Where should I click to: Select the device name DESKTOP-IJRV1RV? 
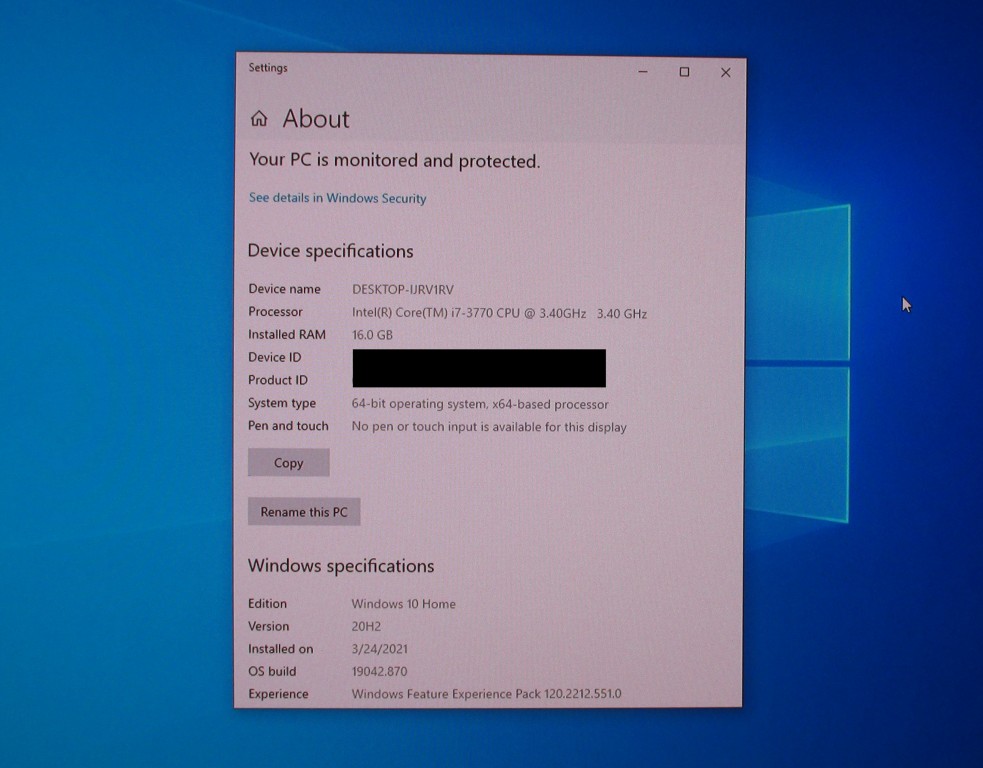(402, 290)
